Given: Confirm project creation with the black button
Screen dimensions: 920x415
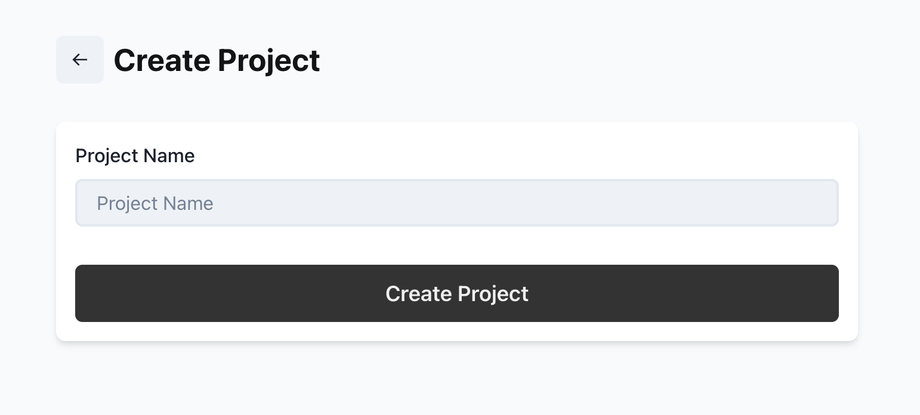Looking at the screenshot, I should 456,293.
